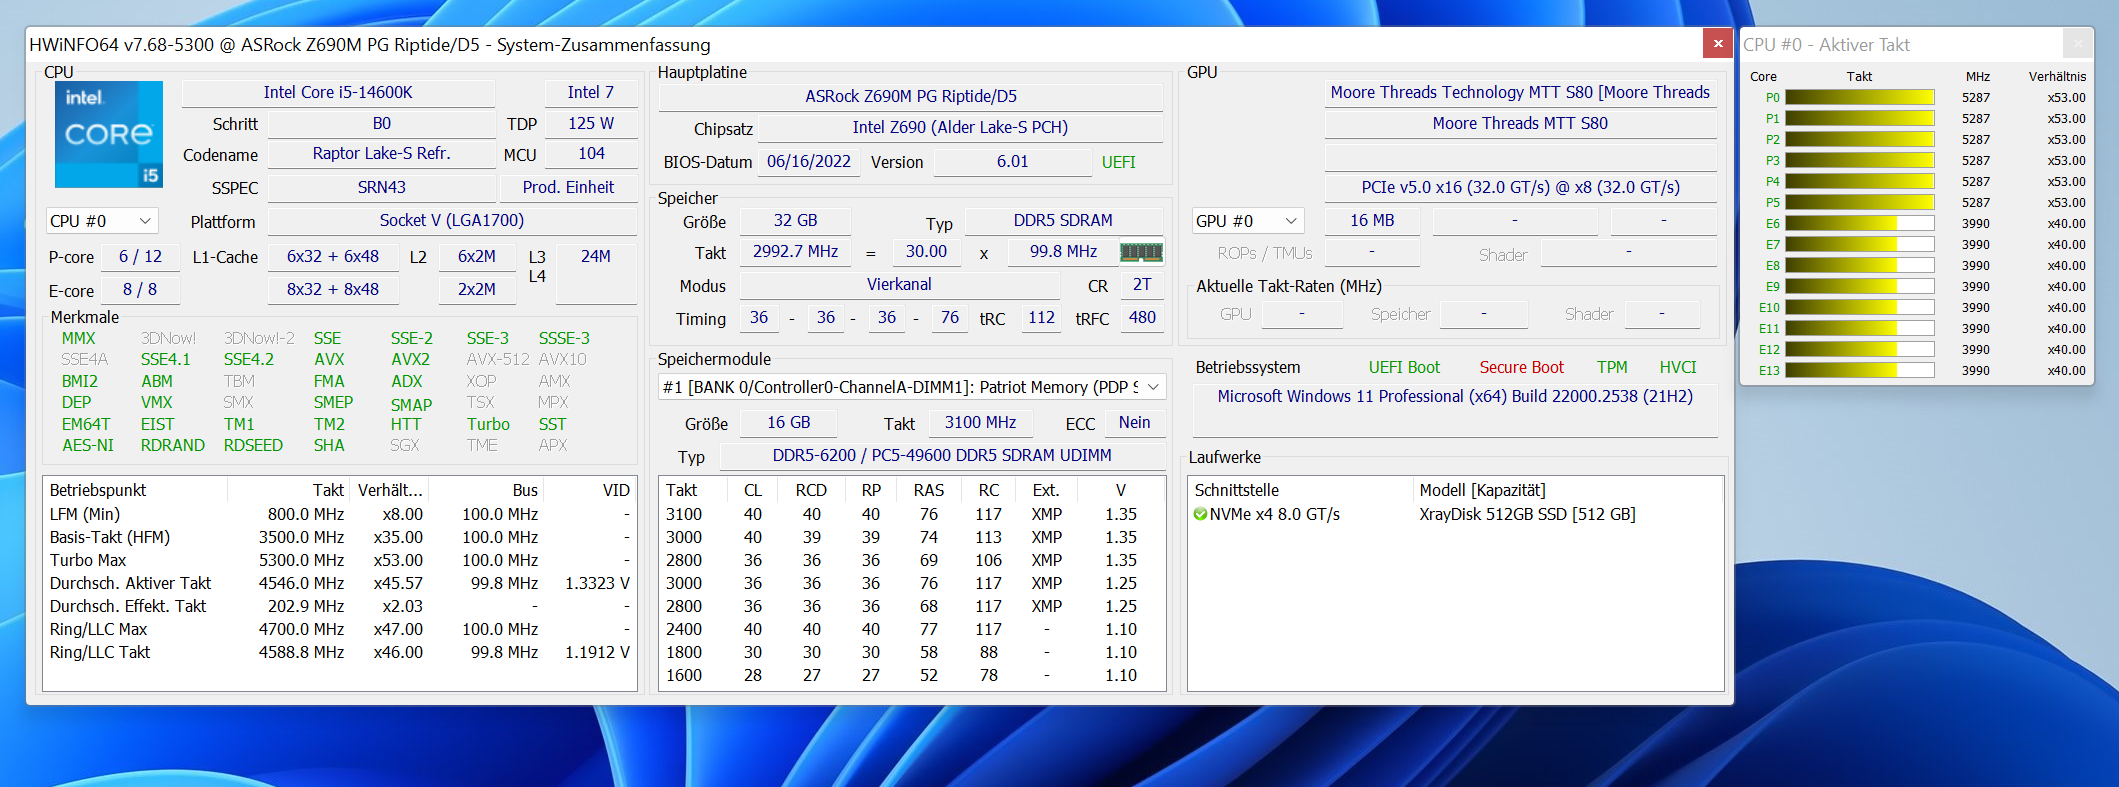
Task: Click the BIOS date 06/16/2022 field
Action: coord(808,162)
